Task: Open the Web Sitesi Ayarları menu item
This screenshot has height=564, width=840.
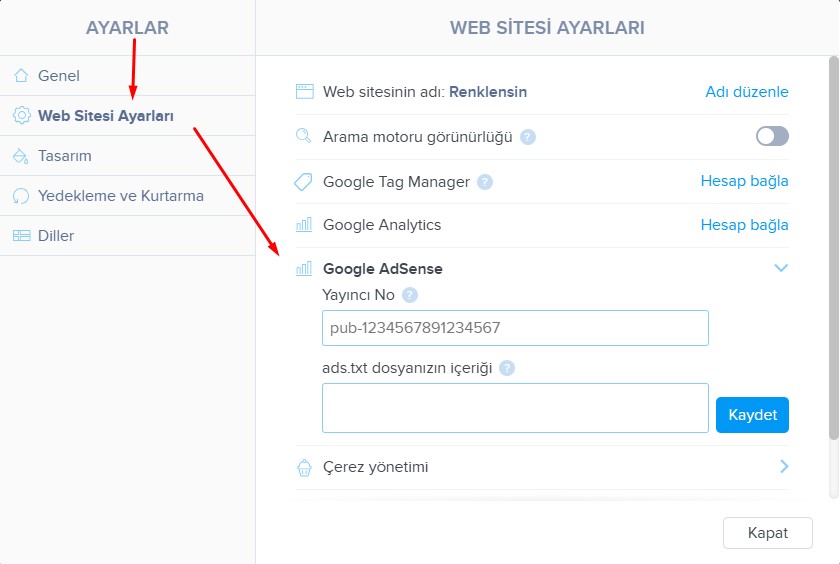Action: click(x=106, y=116)
